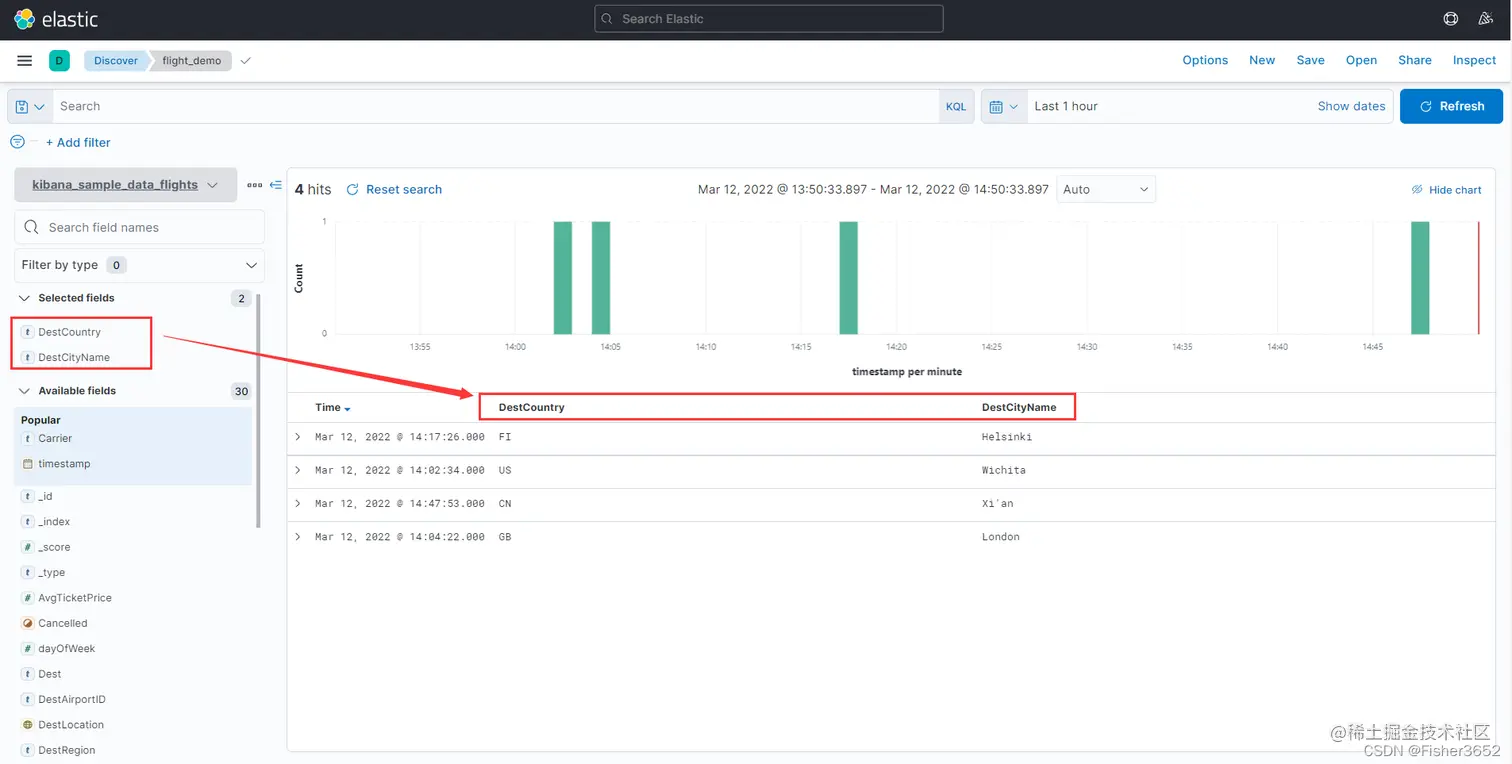Click the filter options circle icon
This screenshot has width=1512, height=764.
[x=17, y=142]
